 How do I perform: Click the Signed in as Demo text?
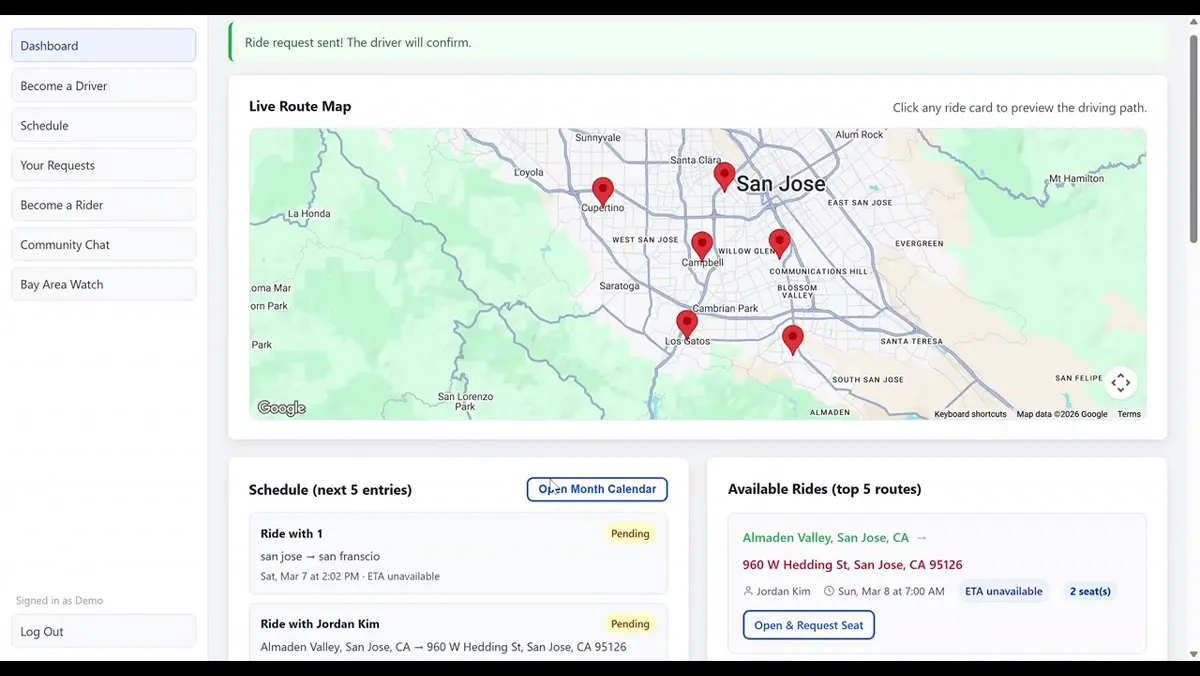(59, 601)
